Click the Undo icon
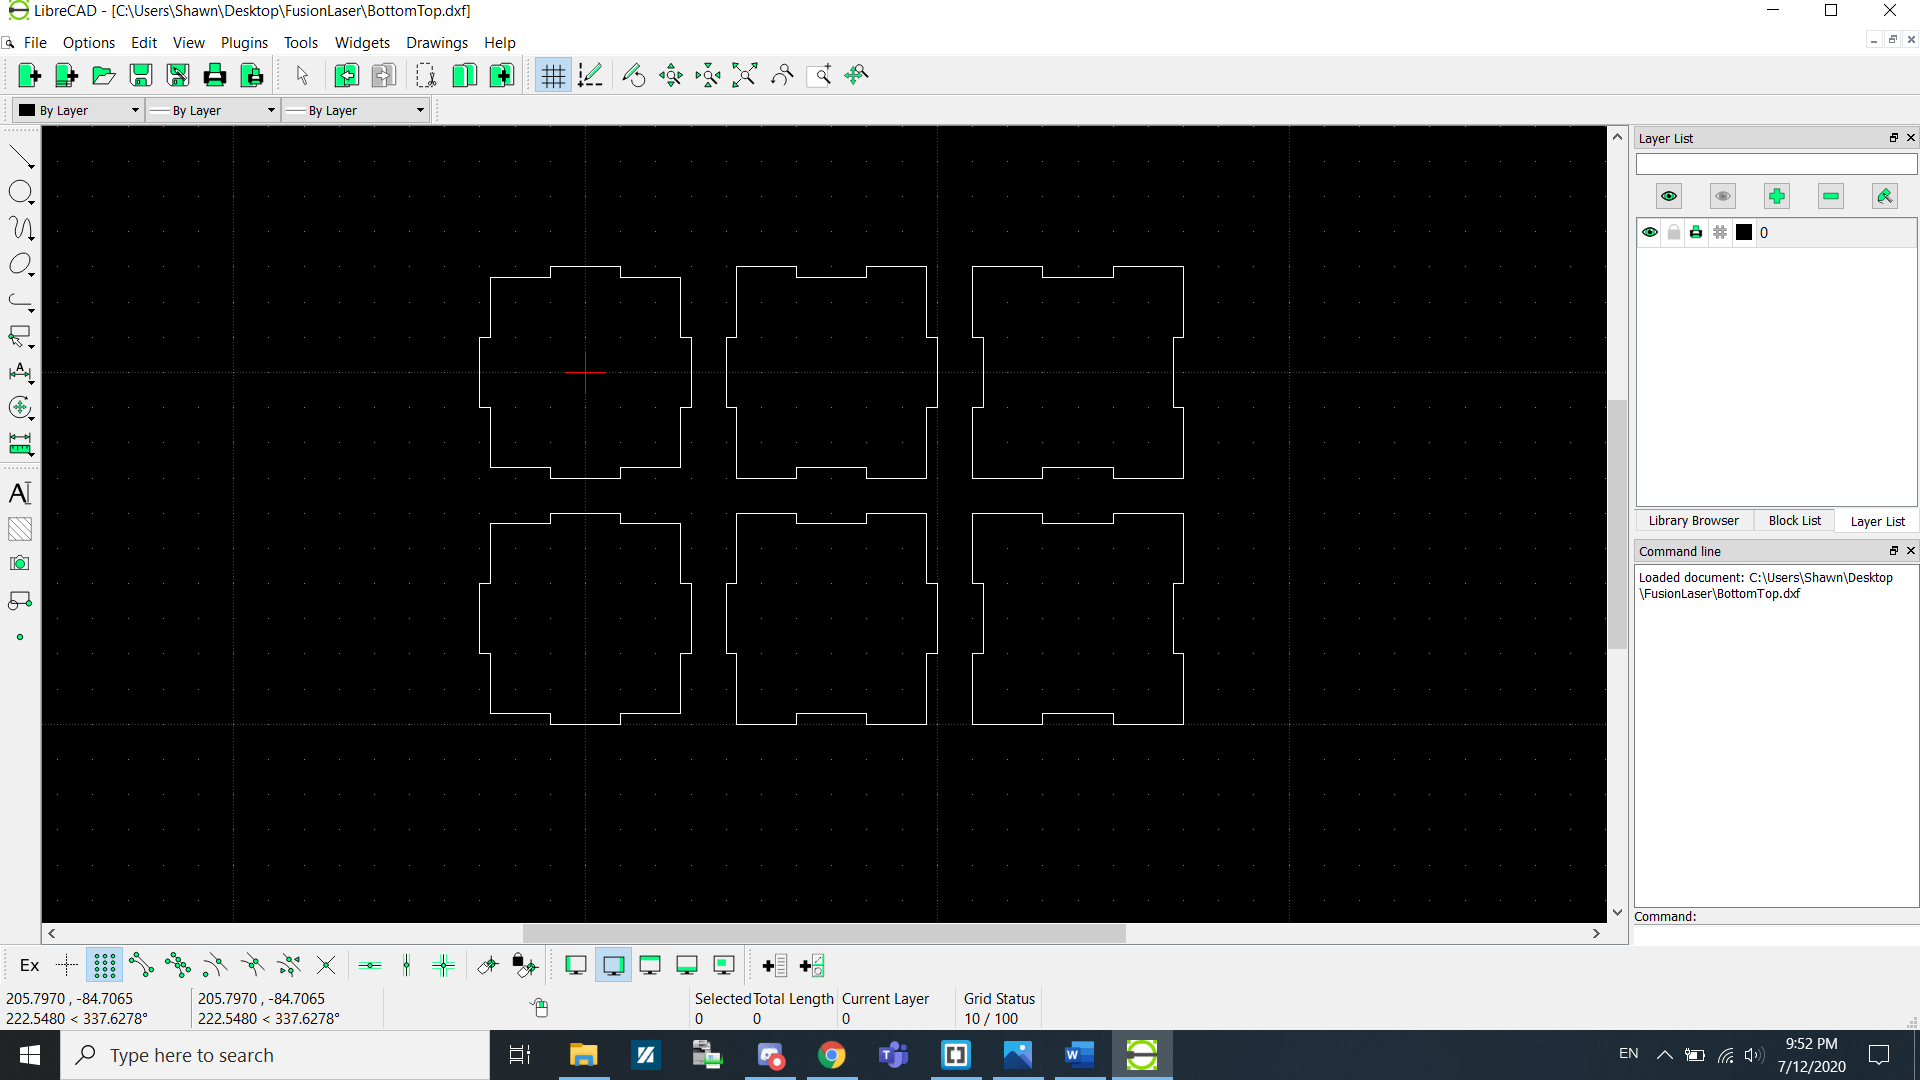Image resolution: width=1920 pixels, height=1080 pixels. tap(346, 75)
